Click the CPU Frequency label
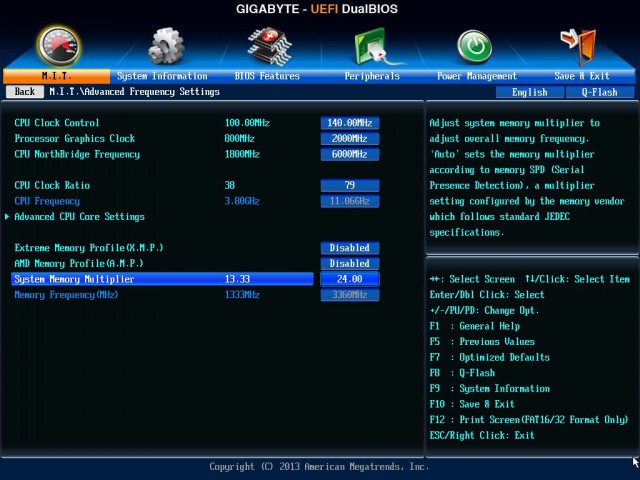 point(47,201)
